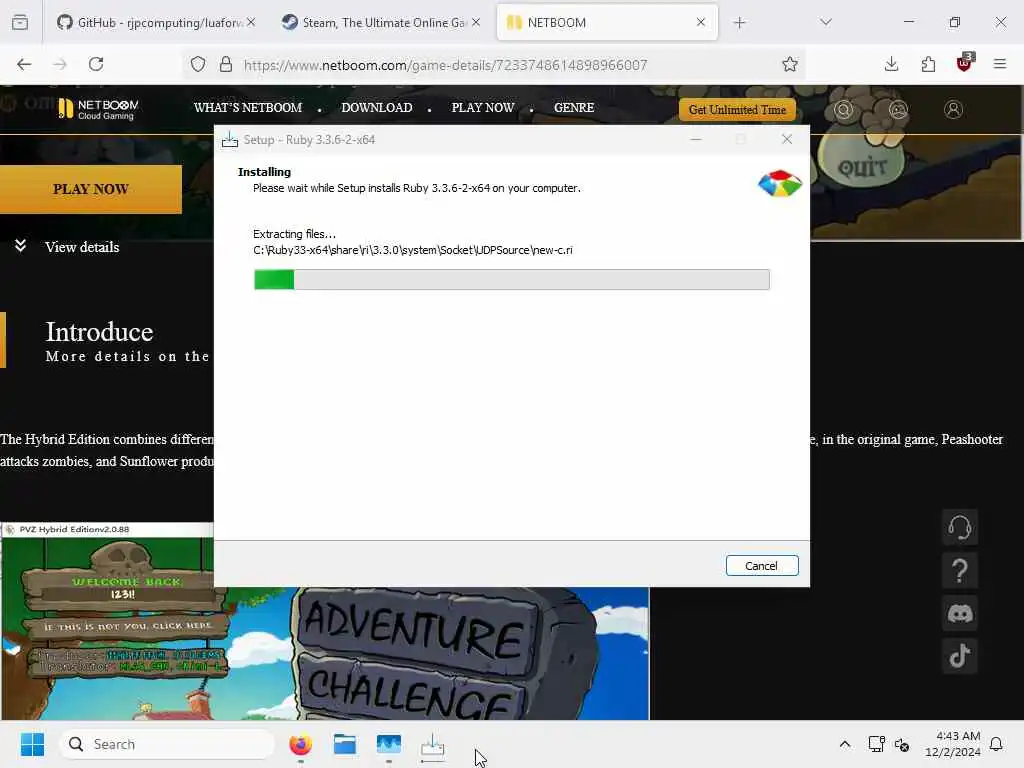Screen dimensions: 1024x768
Task: Open the TikTok link icon
Action: pos(960,656)
